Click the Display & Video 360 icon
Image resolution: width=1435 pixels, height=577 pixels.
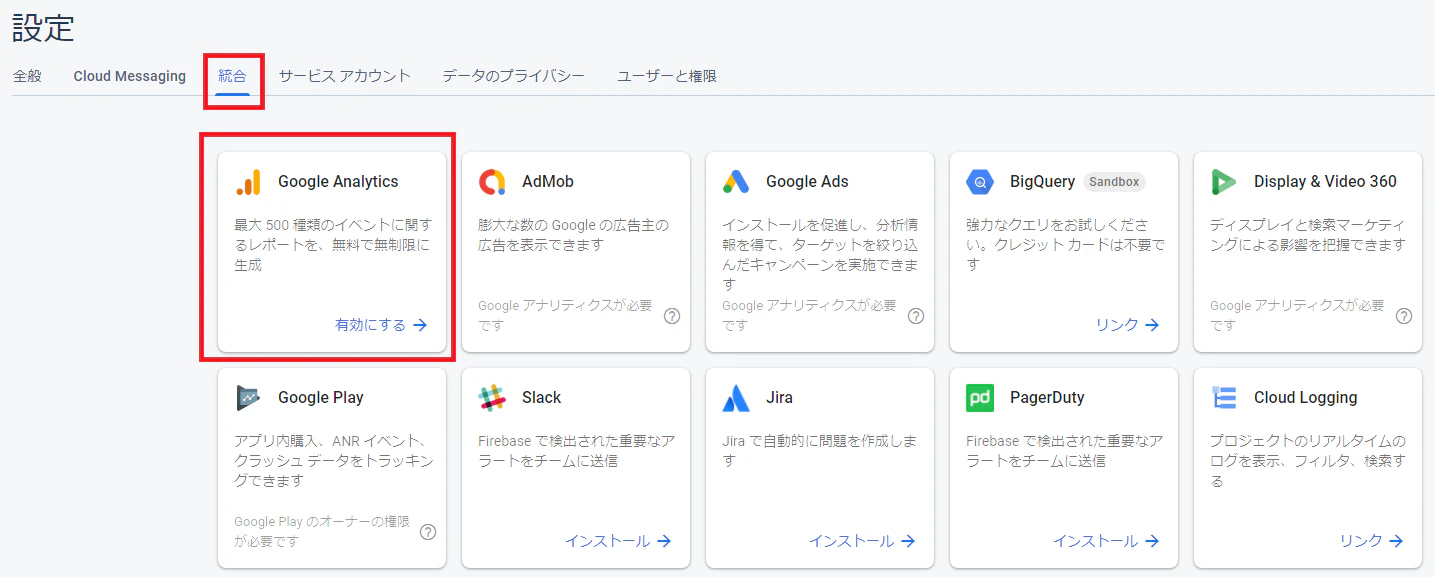(x=1224, y=182)
